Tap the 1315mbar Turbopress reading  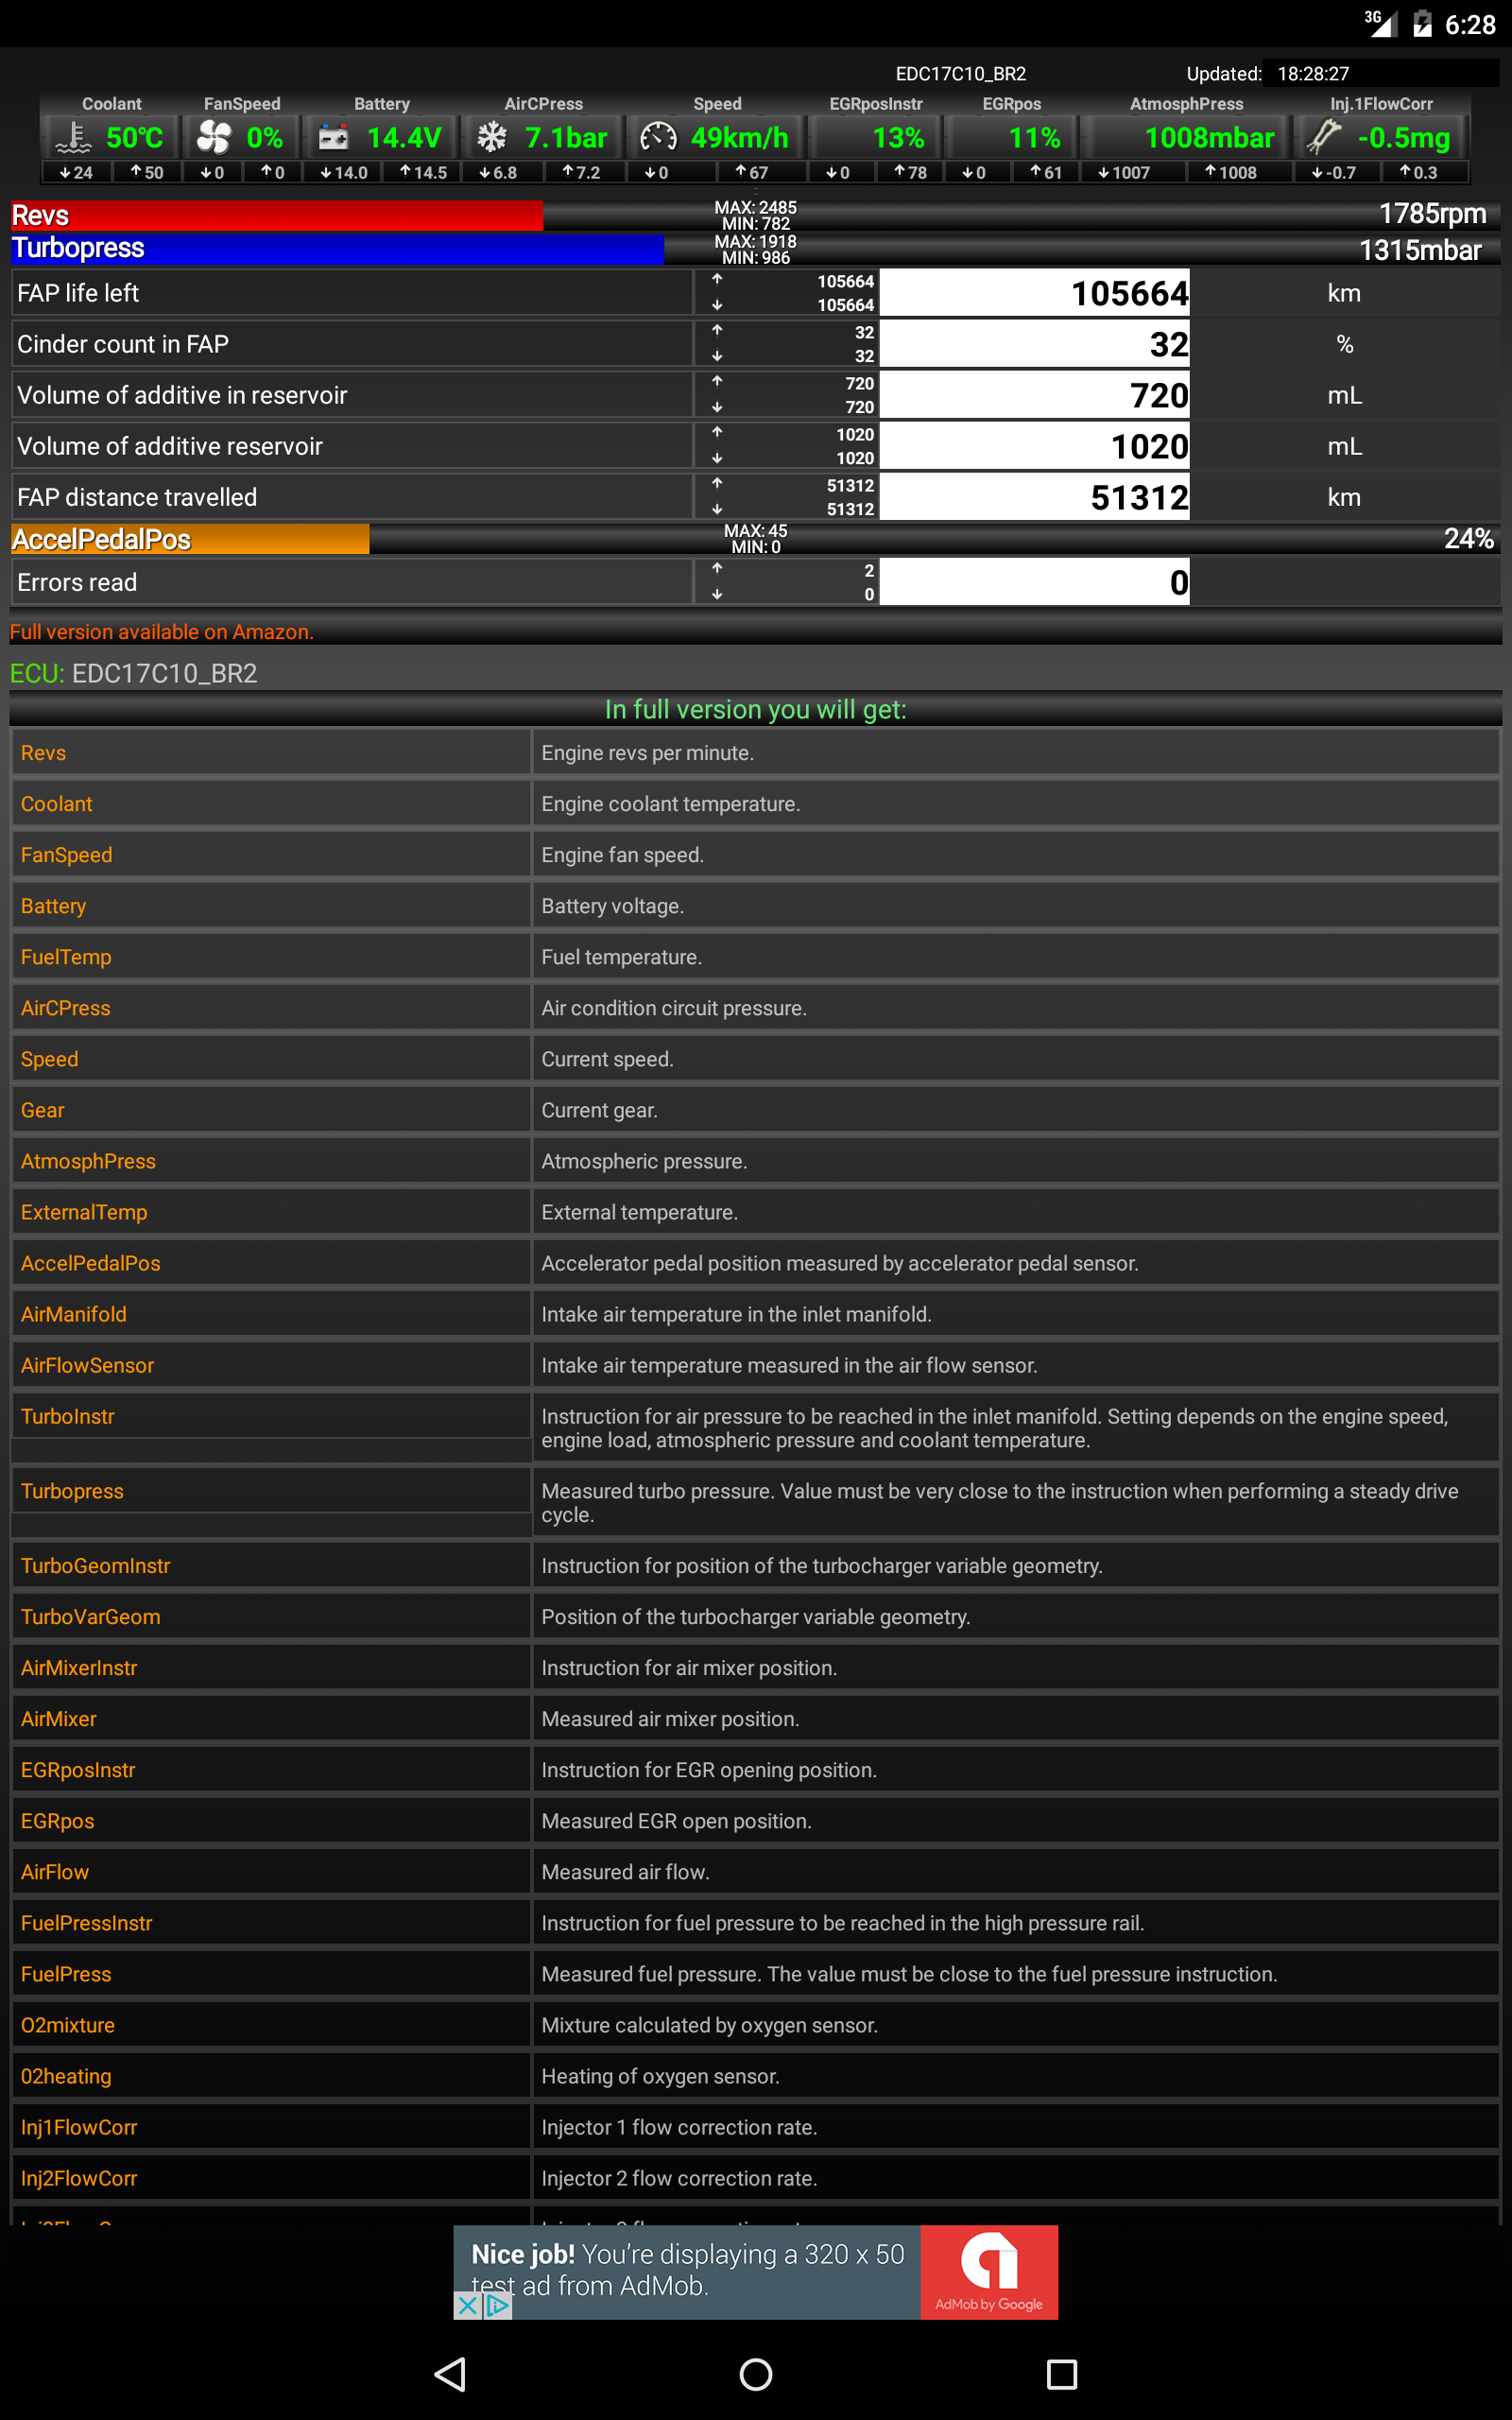(x=1420, y=250)
